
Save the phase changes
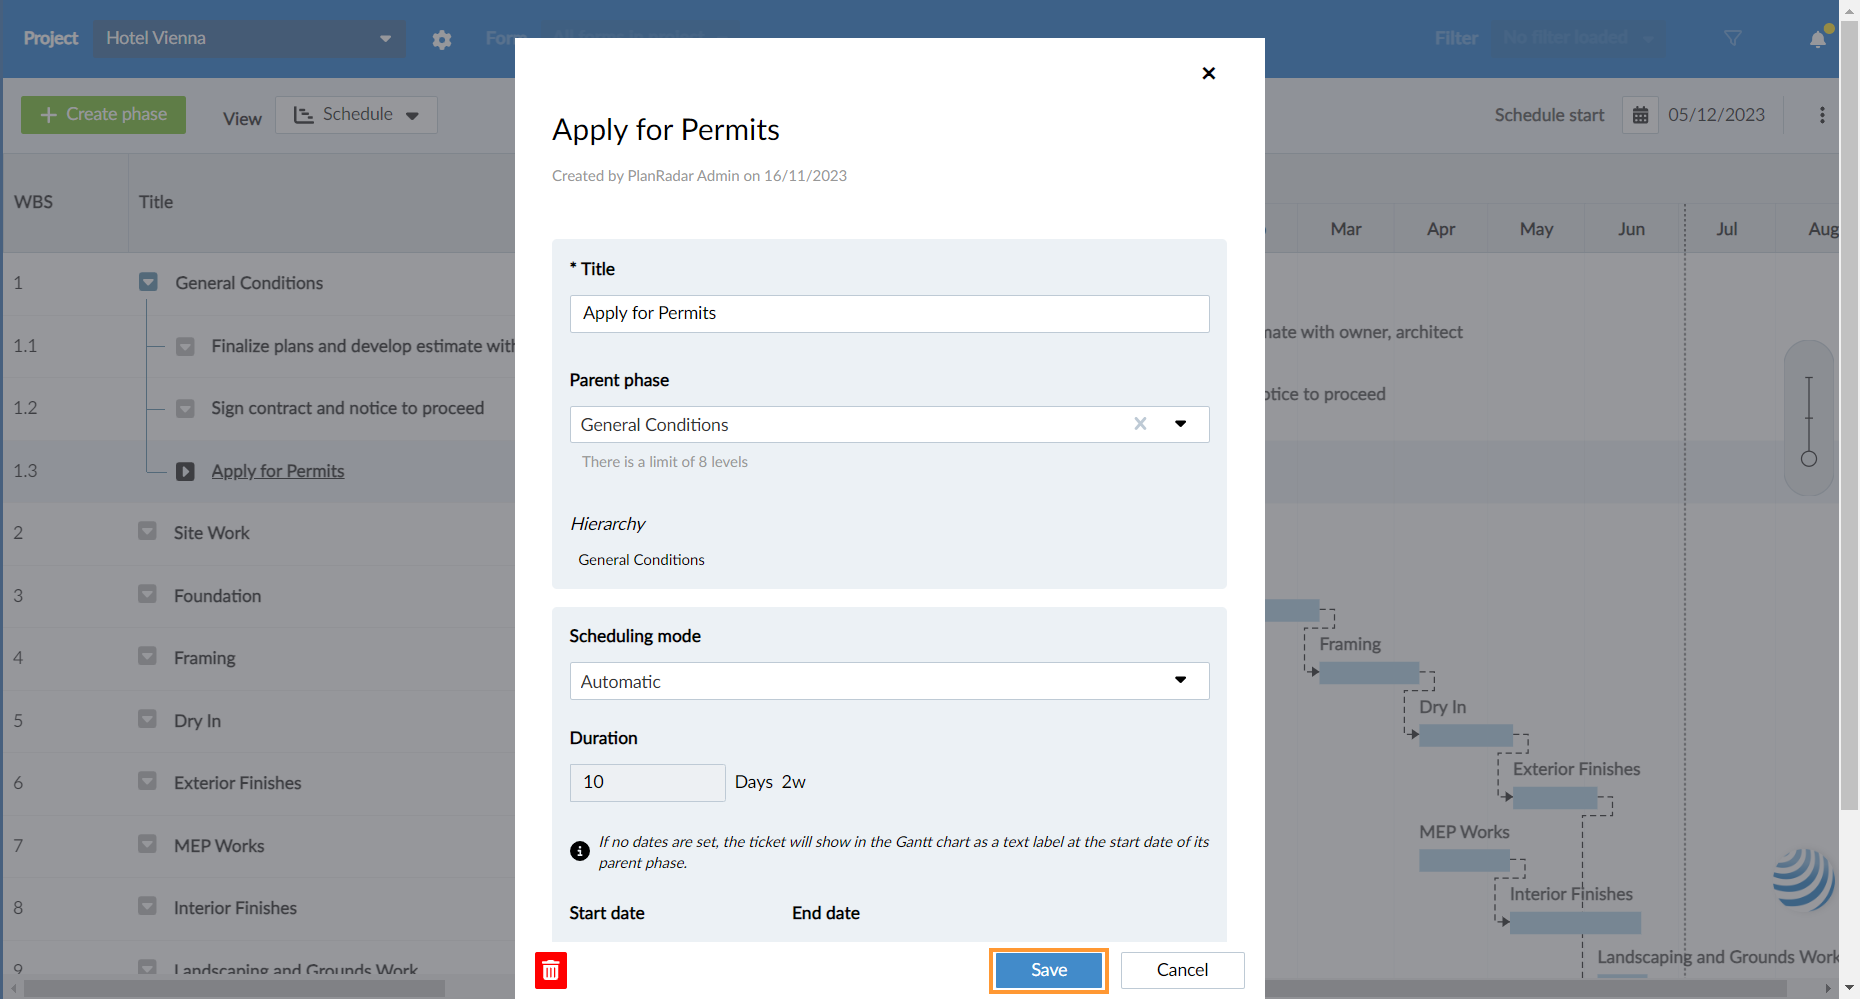pos(1048,970)
